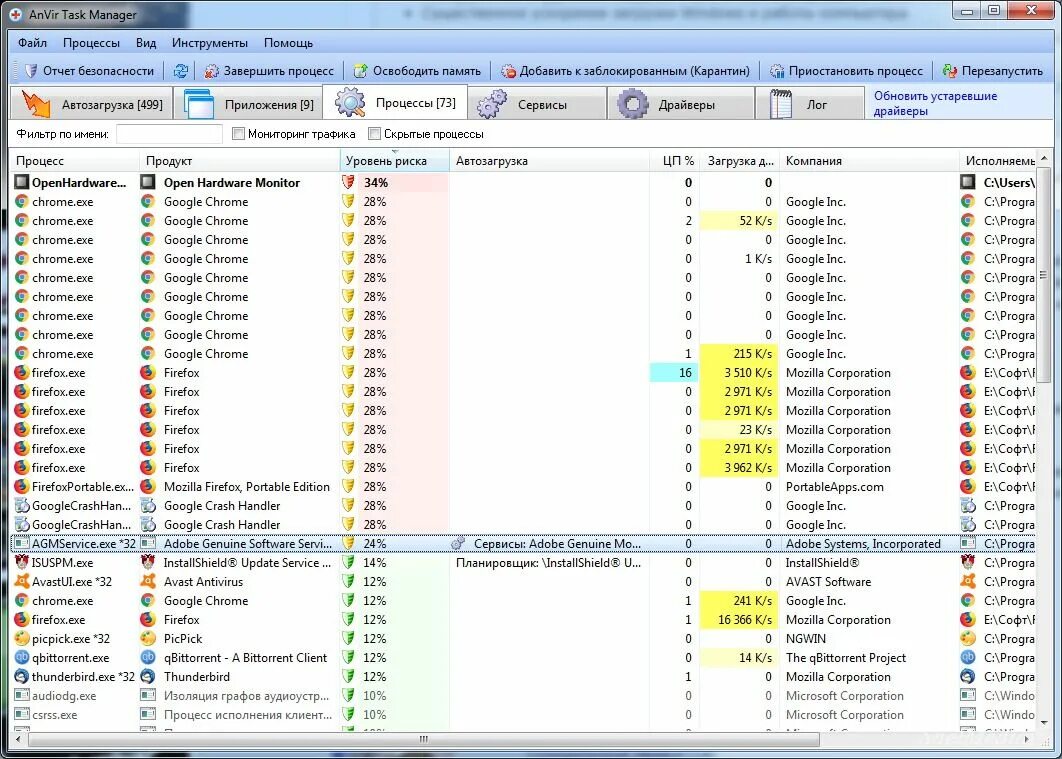Screen dimensions: 1062x759
Task: Switch to the Сервисы tab
Action: pos(536,104)
